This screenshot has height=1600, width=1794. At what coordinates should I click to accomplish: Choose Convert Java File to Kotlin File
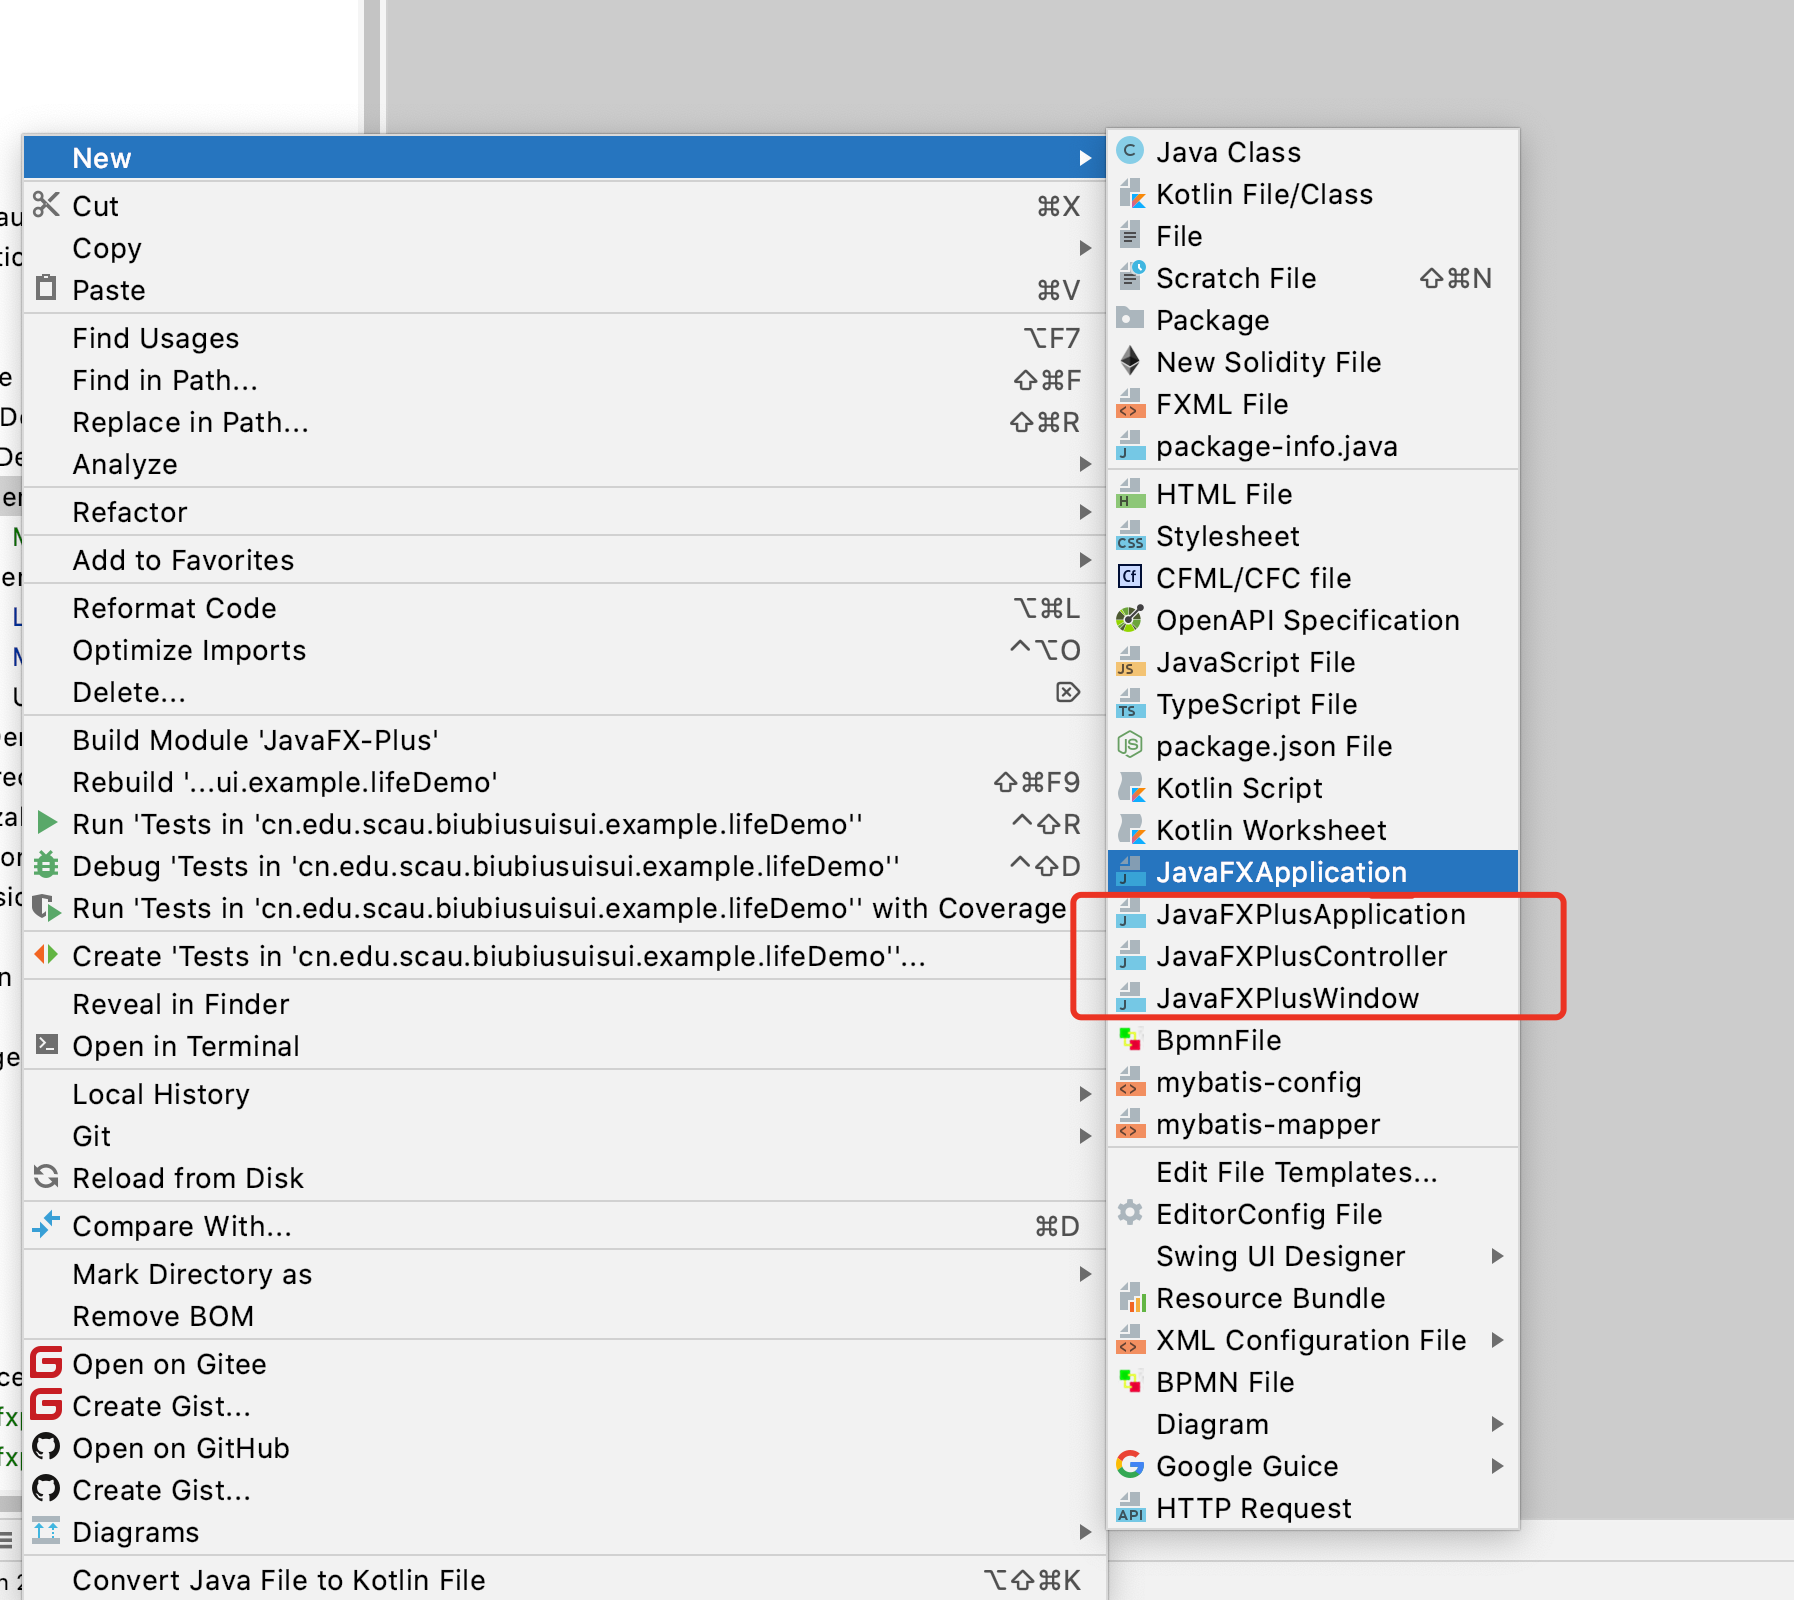pyautogui.click(x=278, y=1580)
